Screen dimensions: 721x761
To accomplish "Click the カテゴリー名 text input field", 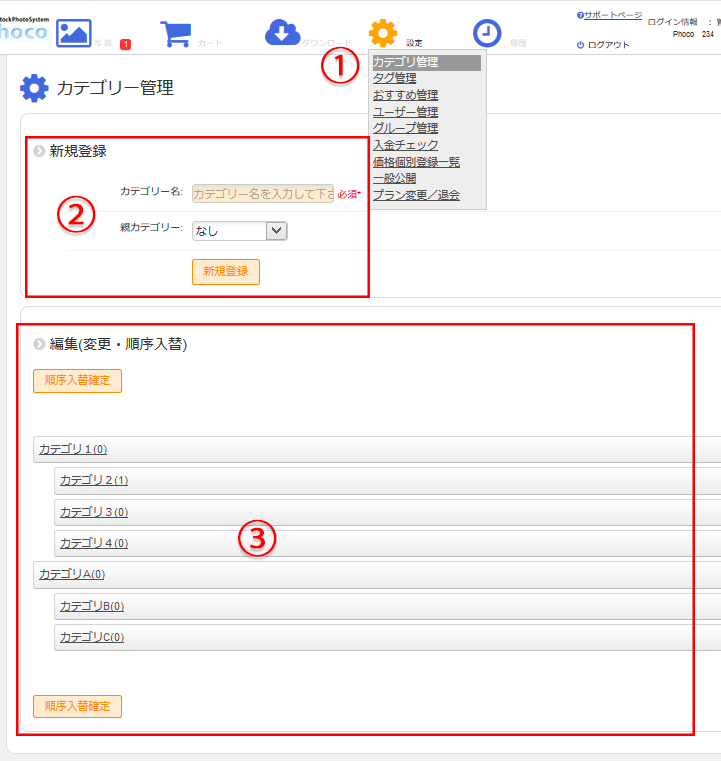I will pyautogui.click(x=262, y=194).
